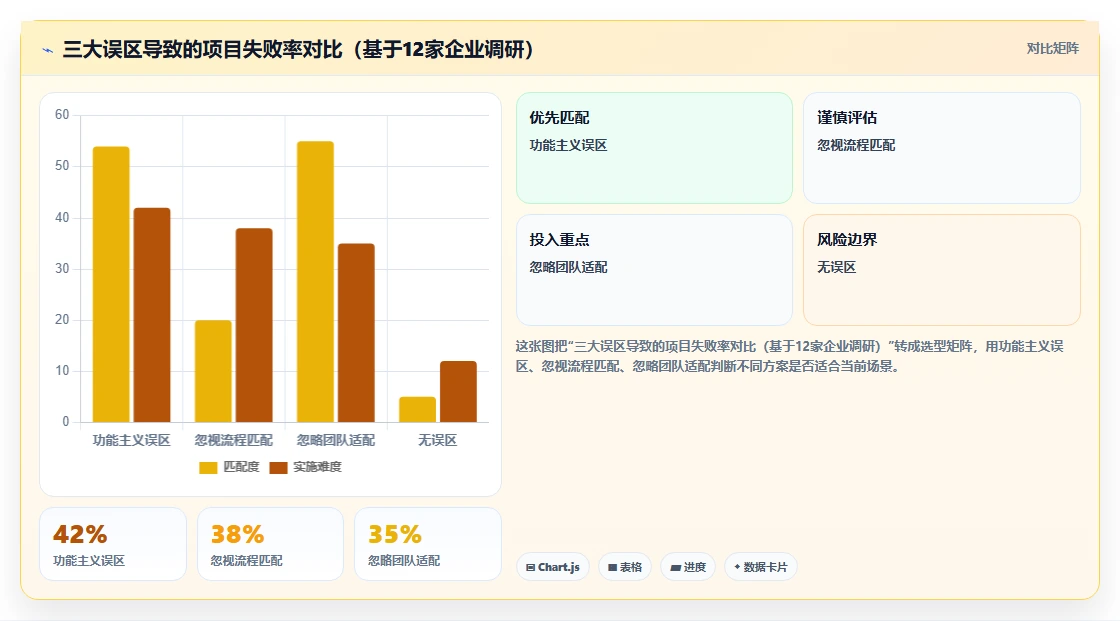
Task: Click the 对比矩阵 label in the header
Action: (1052, 49)
